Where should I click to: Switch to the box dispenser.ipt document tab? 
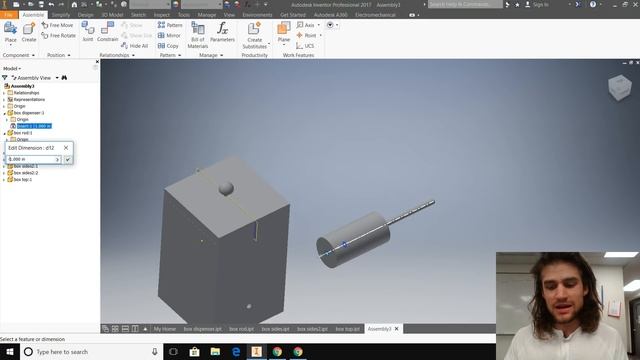(202, 329)
